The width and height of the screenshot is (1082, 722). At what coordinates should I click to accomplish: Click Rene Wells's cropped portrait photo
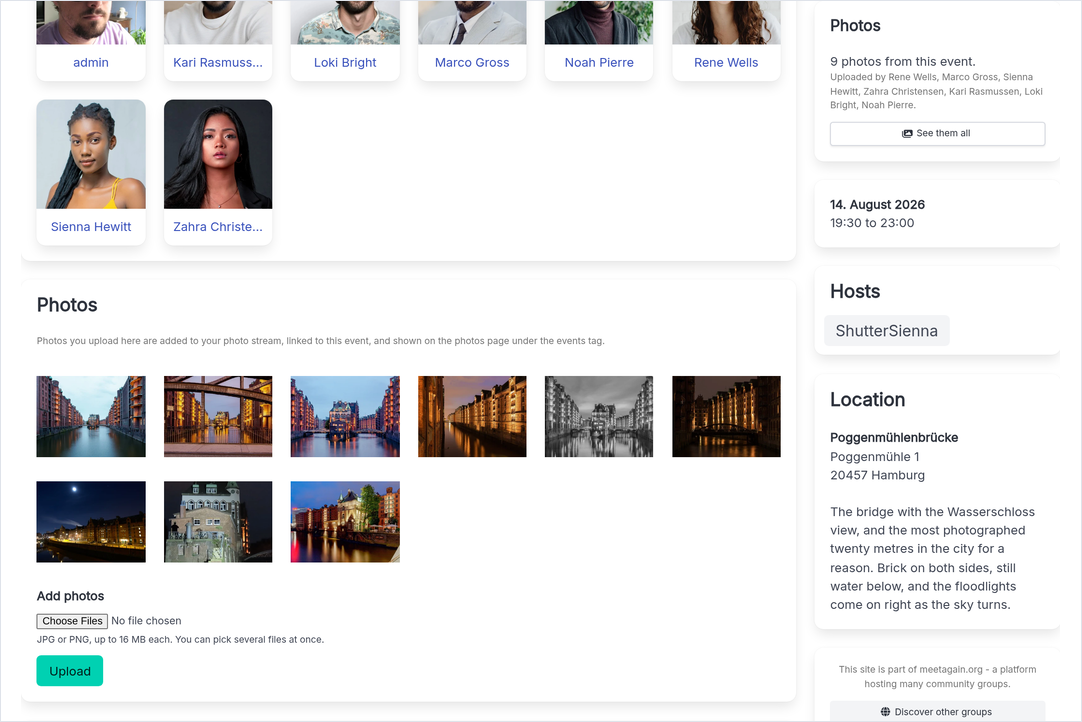[726, 22]
